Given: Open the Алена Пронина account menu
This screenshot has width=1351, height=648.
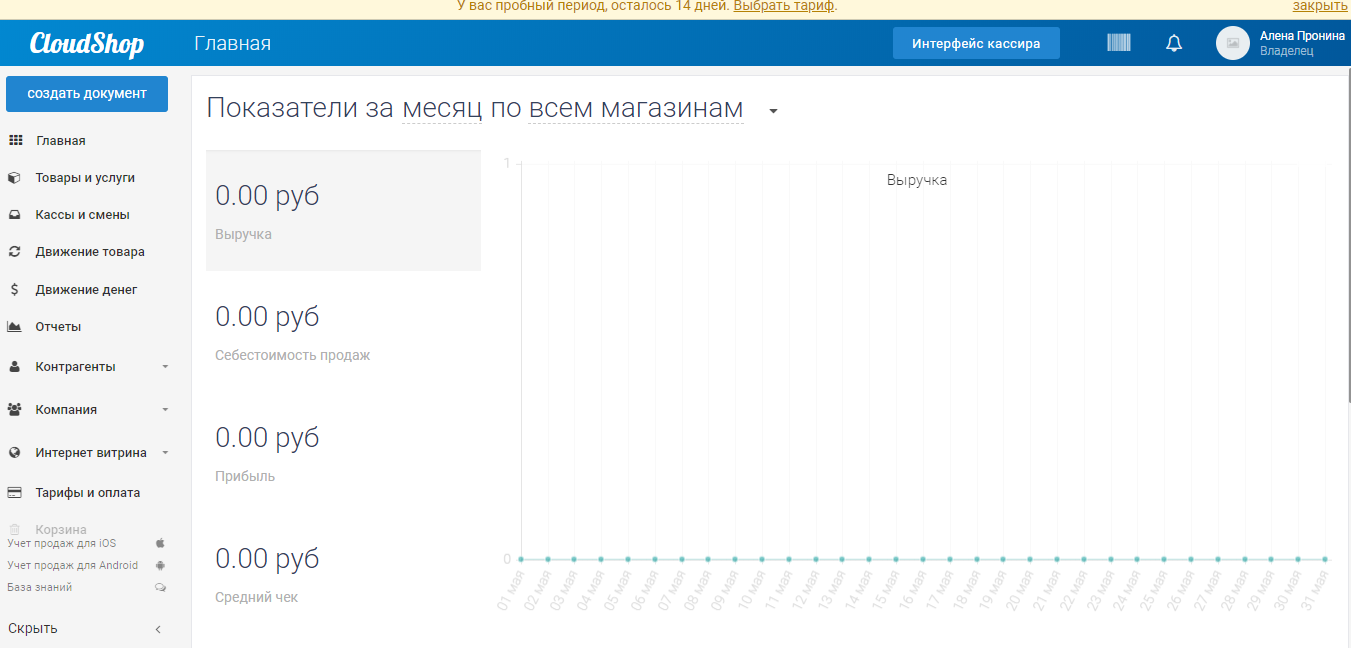Looking at the screenshot, I should pyautogui.click(x=1285, y=42).
